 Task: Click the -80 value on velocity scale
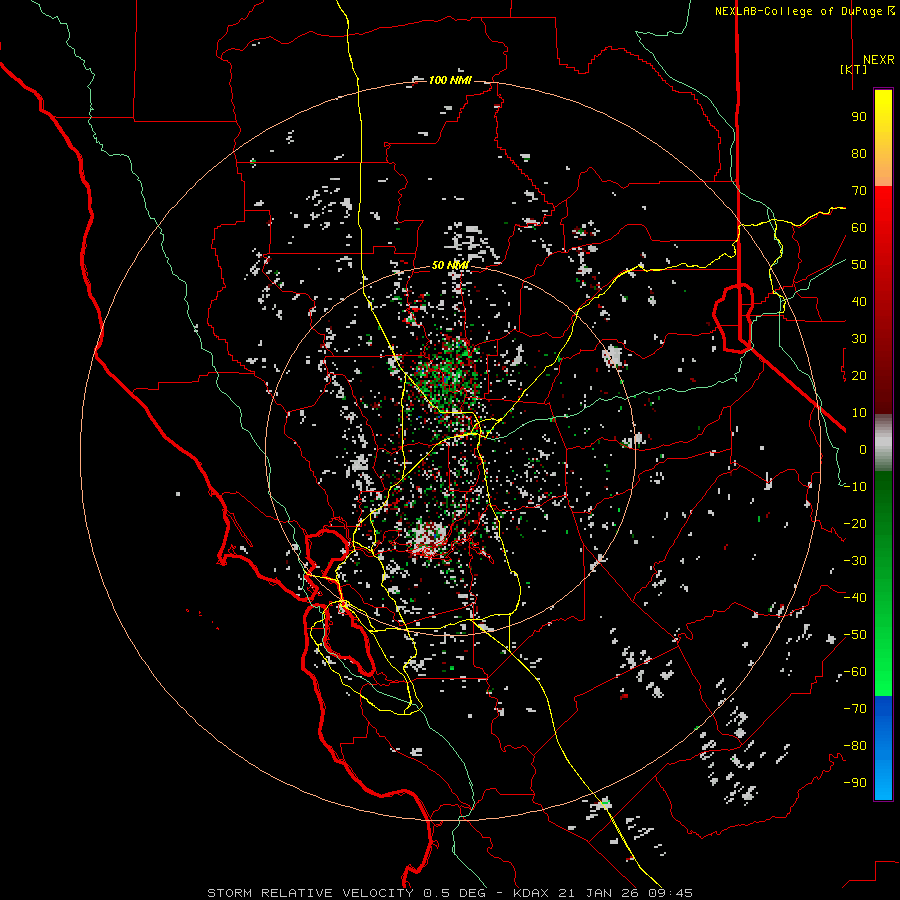click(855, 746)
